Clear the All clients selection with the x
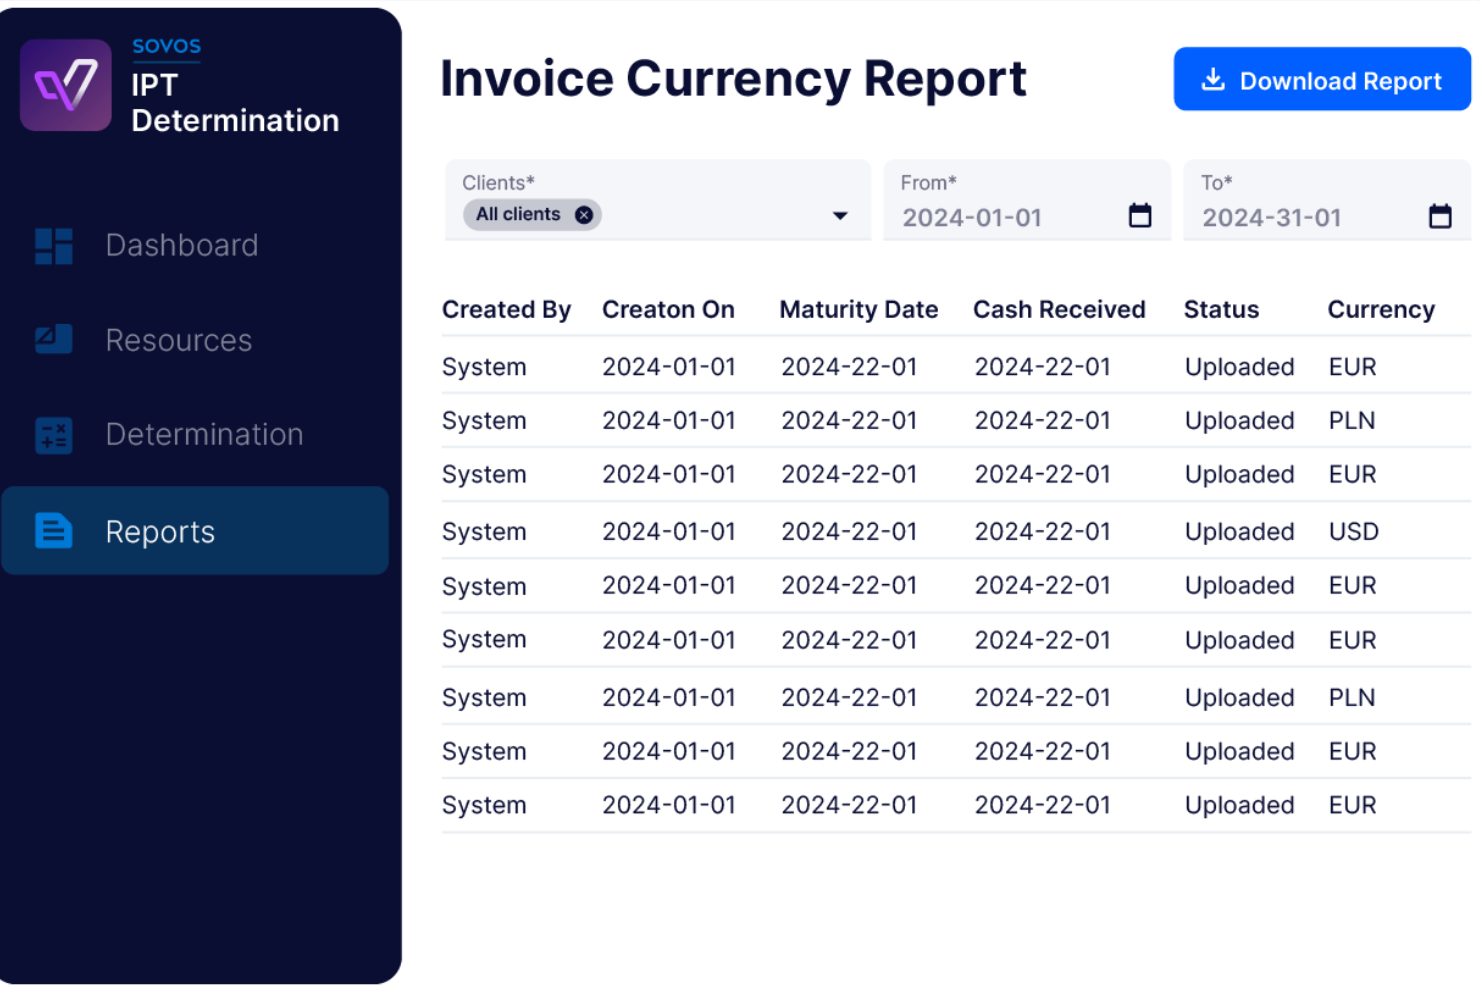Screen dimensions: 1480x987 click(583, 214)
